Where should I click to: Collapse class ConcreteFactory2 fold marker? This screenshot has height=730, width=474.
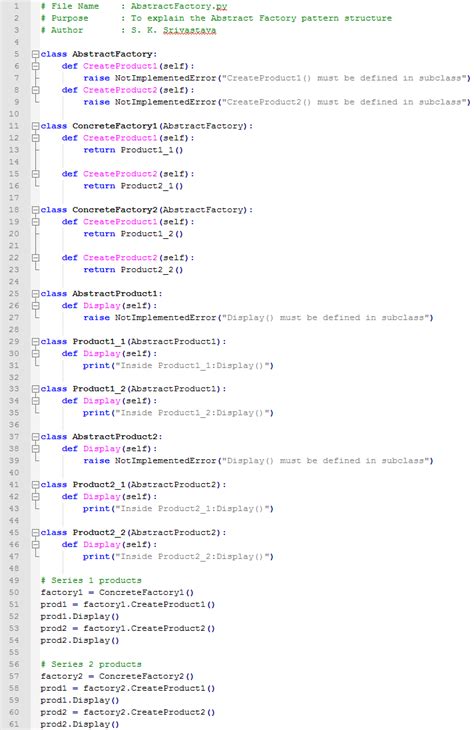[x=35, y=210]
